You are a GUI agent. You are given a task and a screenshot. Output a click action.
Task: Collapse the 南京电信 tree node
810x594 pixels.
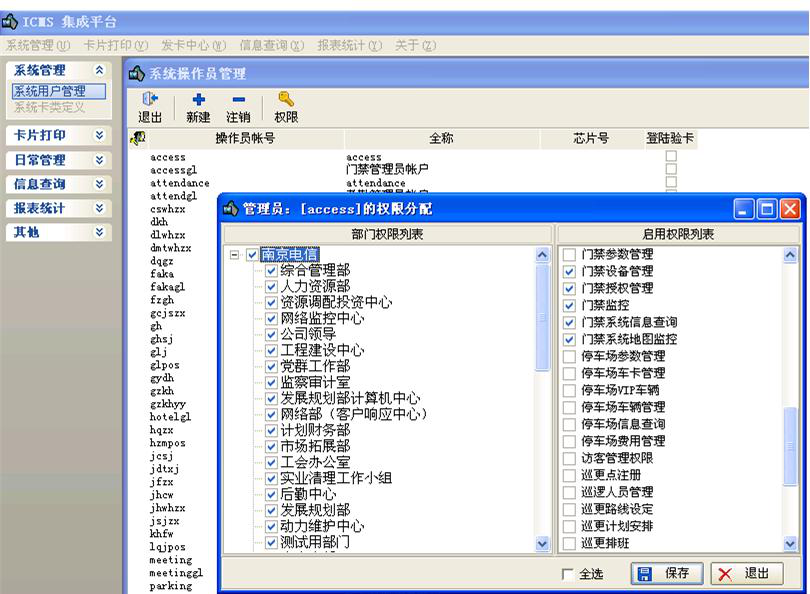(x=235, y=255)
